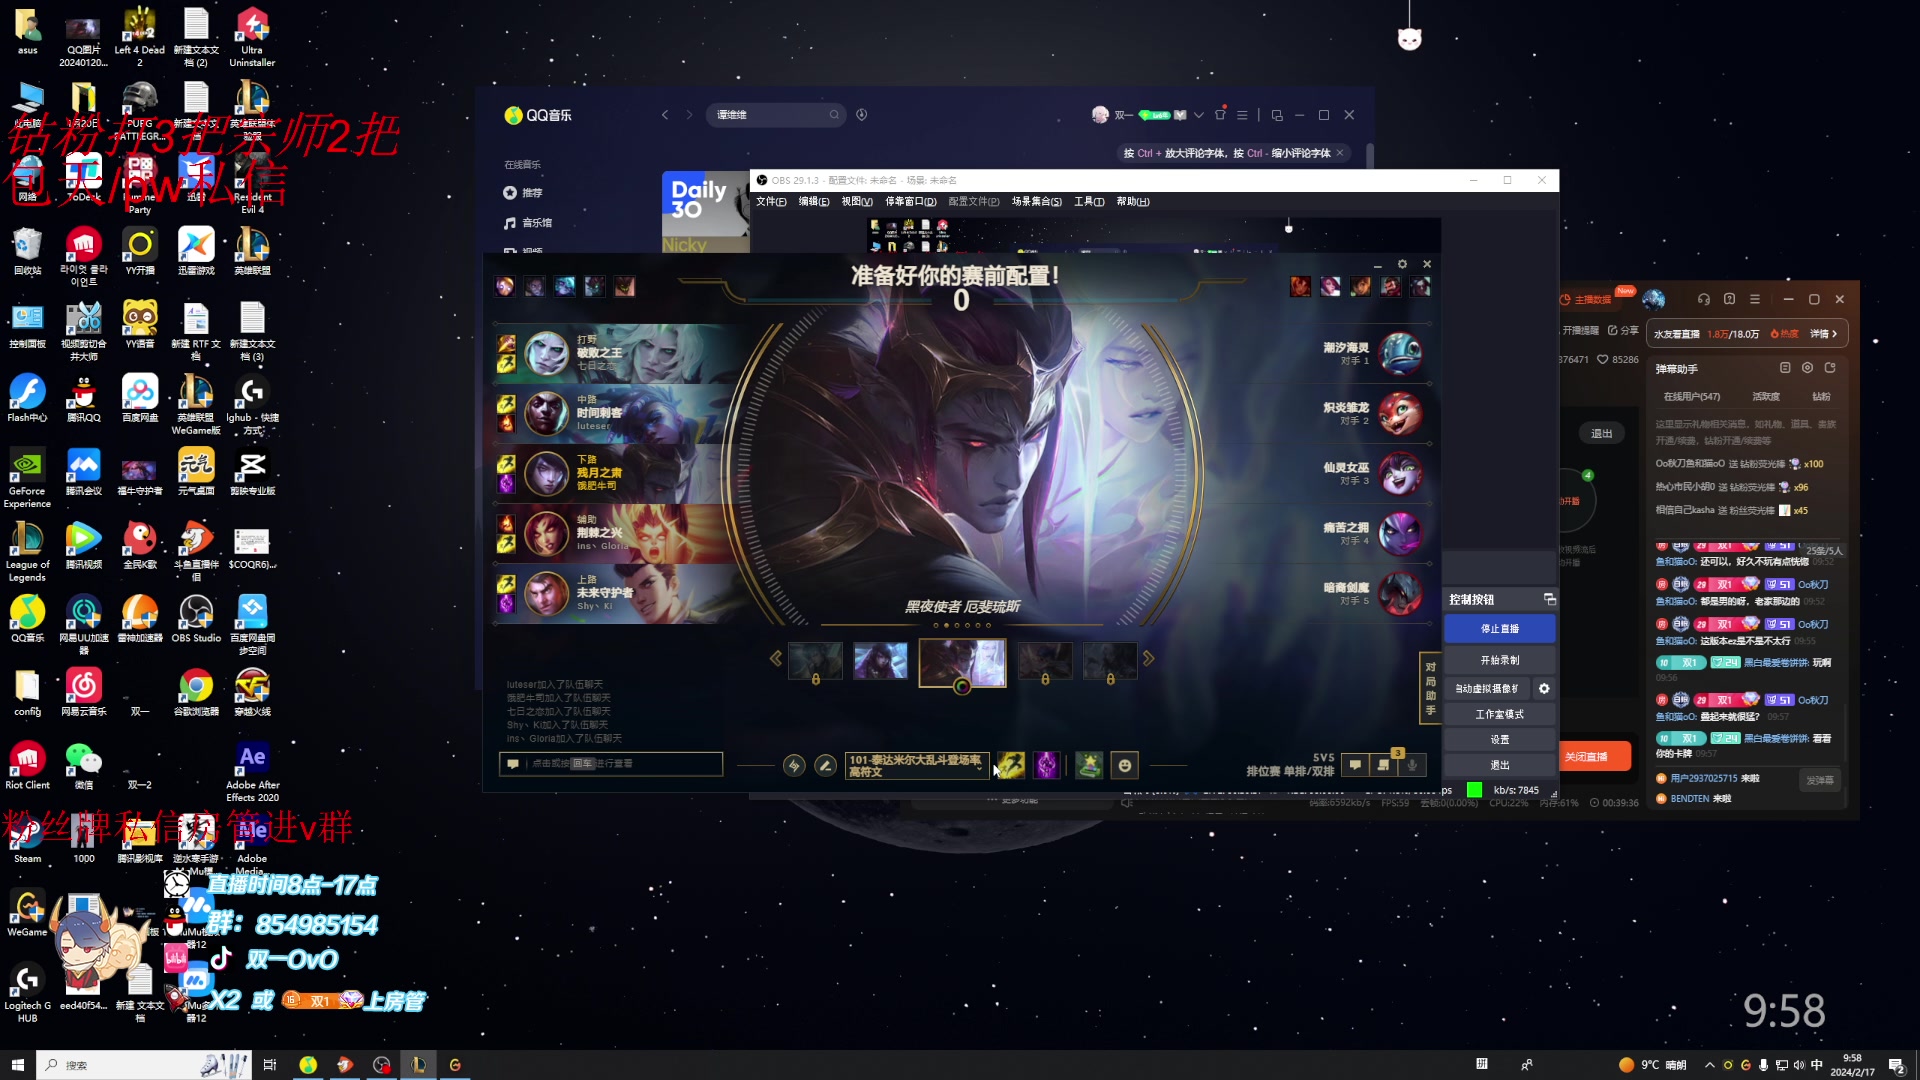Open QQ音乐 skin shirt icon
Screen dimensions: 1920x1080
point(1220,115)
